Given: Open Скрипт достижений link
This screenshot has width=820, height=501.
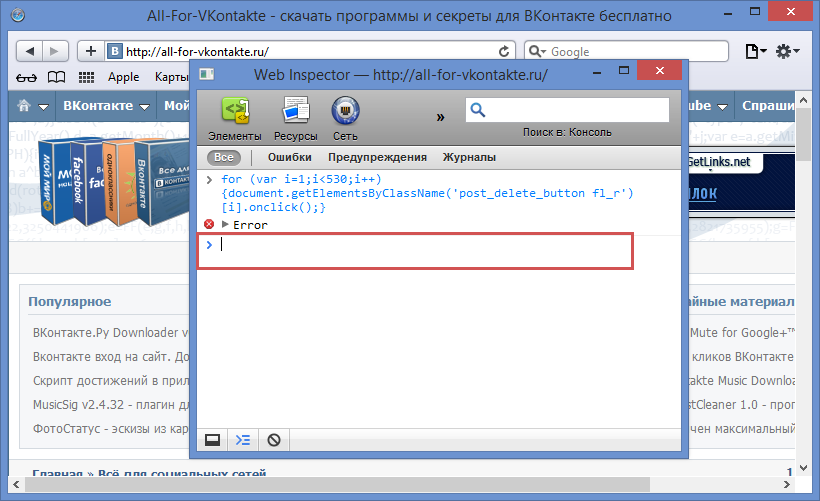Looking at the screenshot, I should pyautogui.click(x=111, y=381).
